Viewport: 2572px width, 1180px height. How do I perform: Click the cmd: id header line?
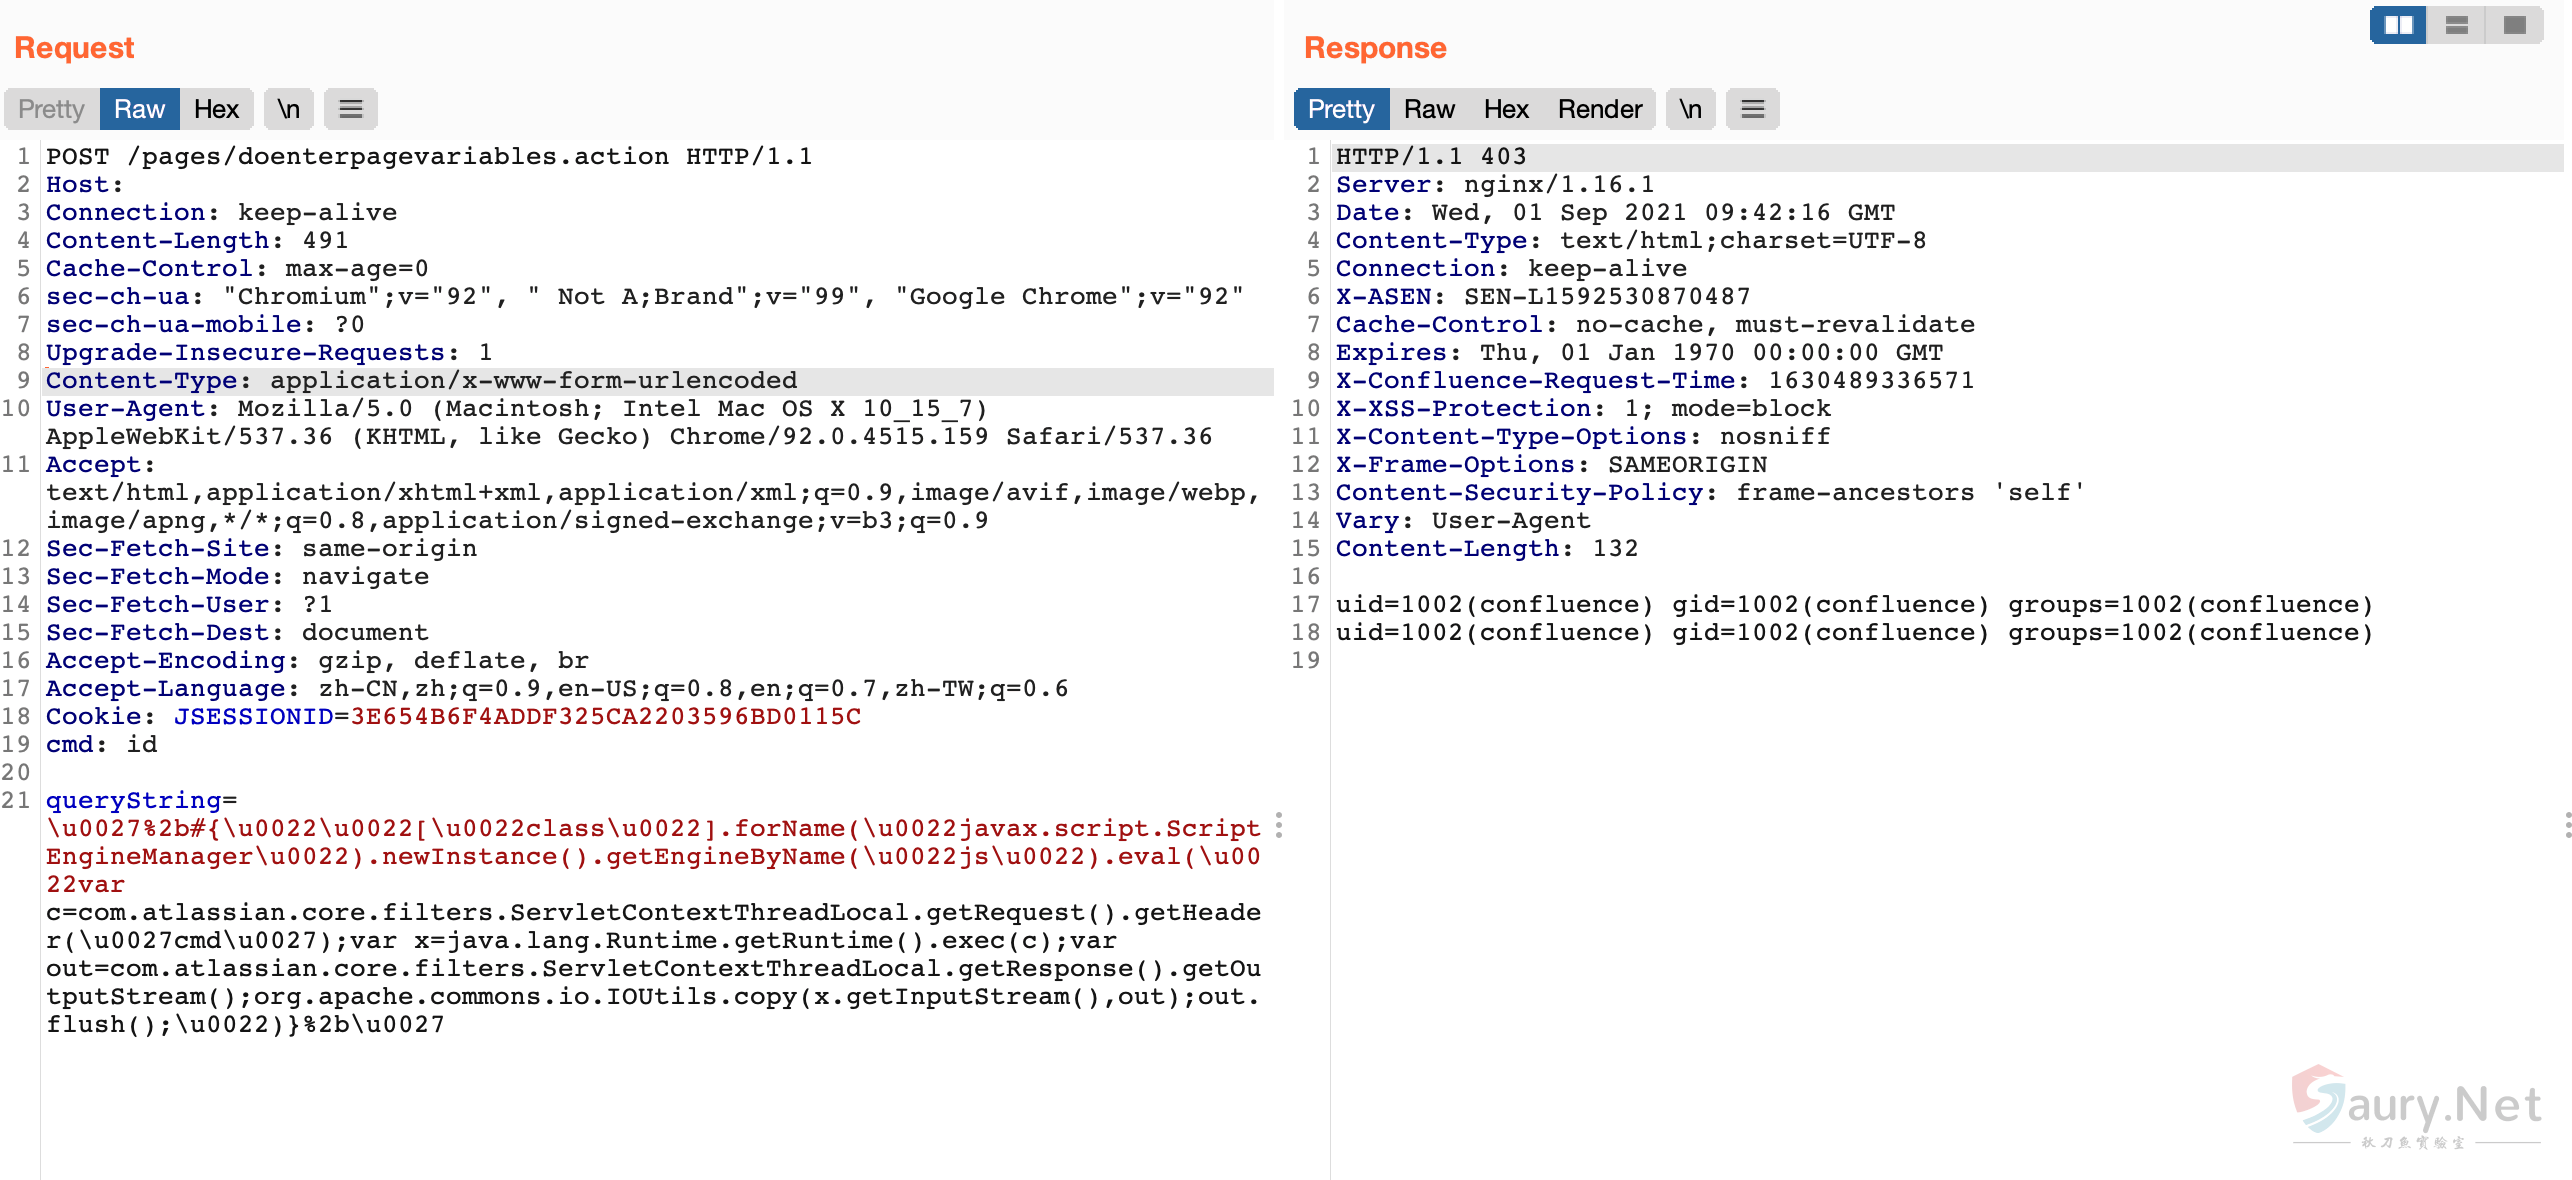pos(101,745)
